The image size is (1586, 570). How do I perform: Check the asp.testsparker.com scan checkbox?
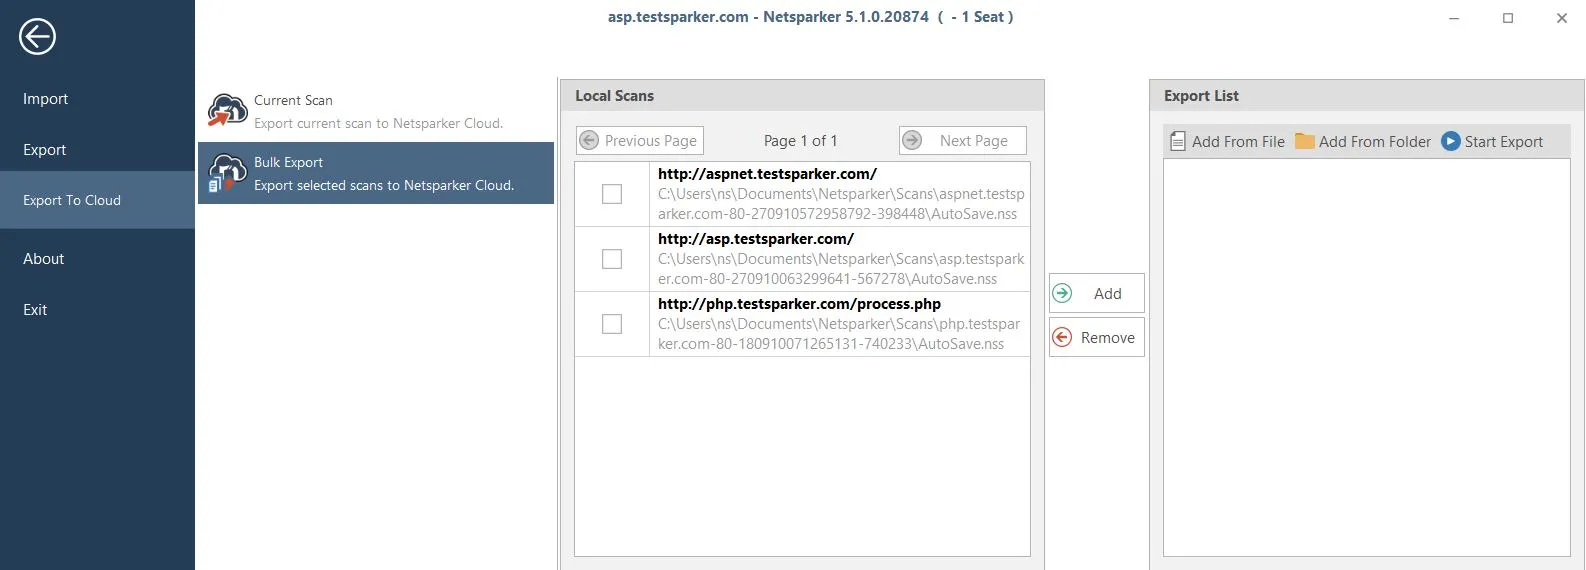[x=612, y=259]
